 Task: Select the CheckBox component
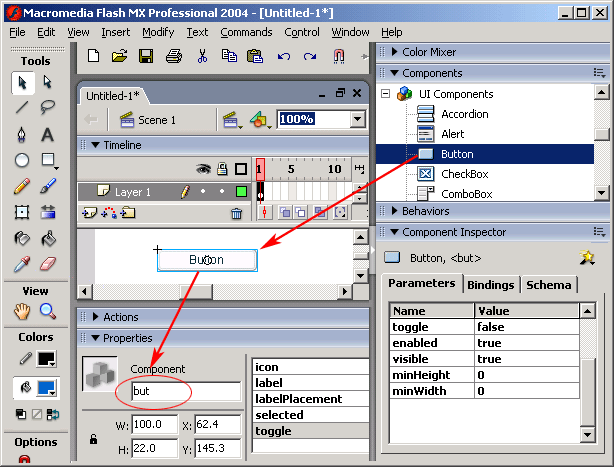point(465,174)
